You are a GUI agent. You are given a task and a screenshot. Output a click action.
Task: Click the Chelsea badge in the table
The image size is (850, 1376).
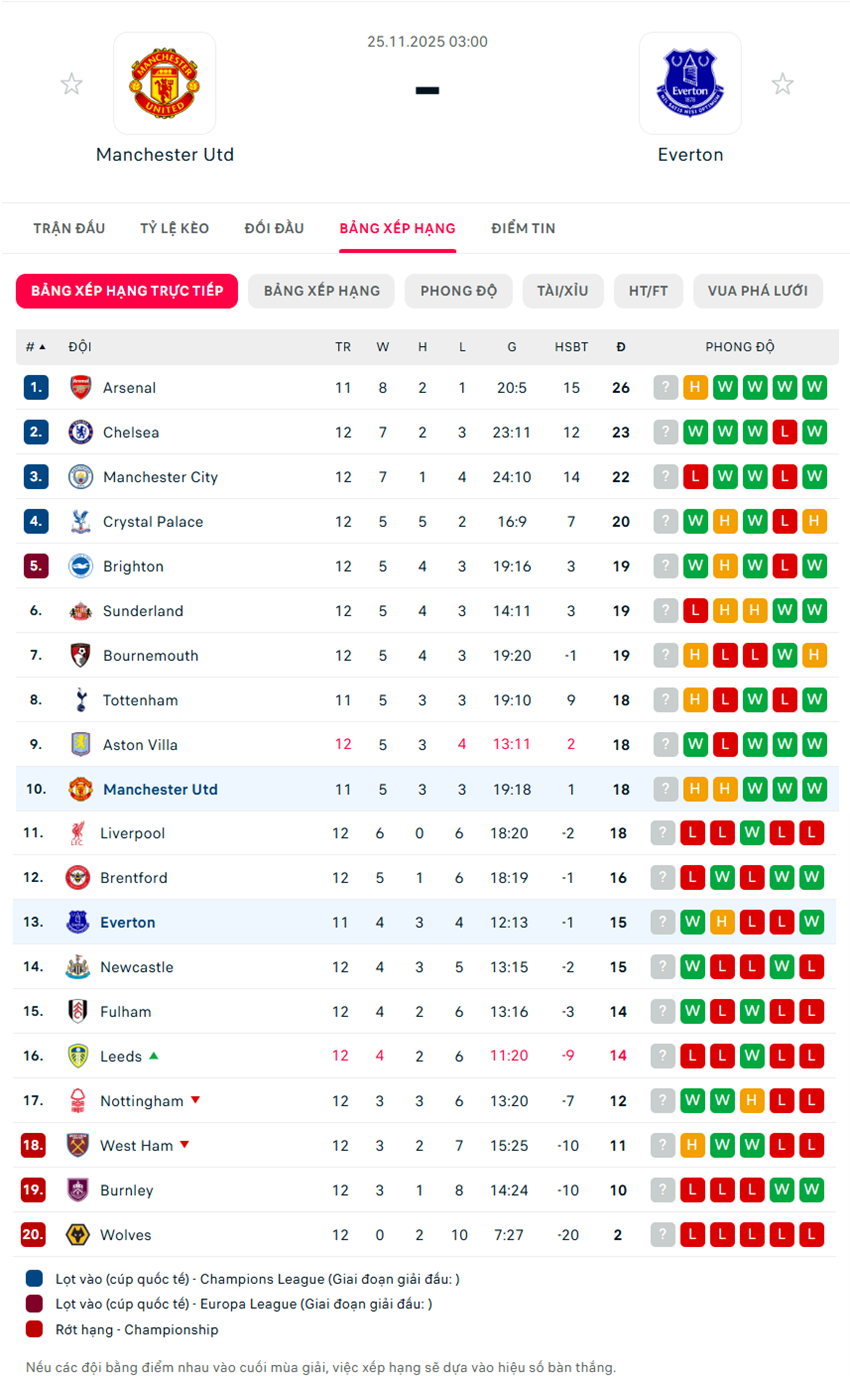pyautogui.click(x=80, y=432)
